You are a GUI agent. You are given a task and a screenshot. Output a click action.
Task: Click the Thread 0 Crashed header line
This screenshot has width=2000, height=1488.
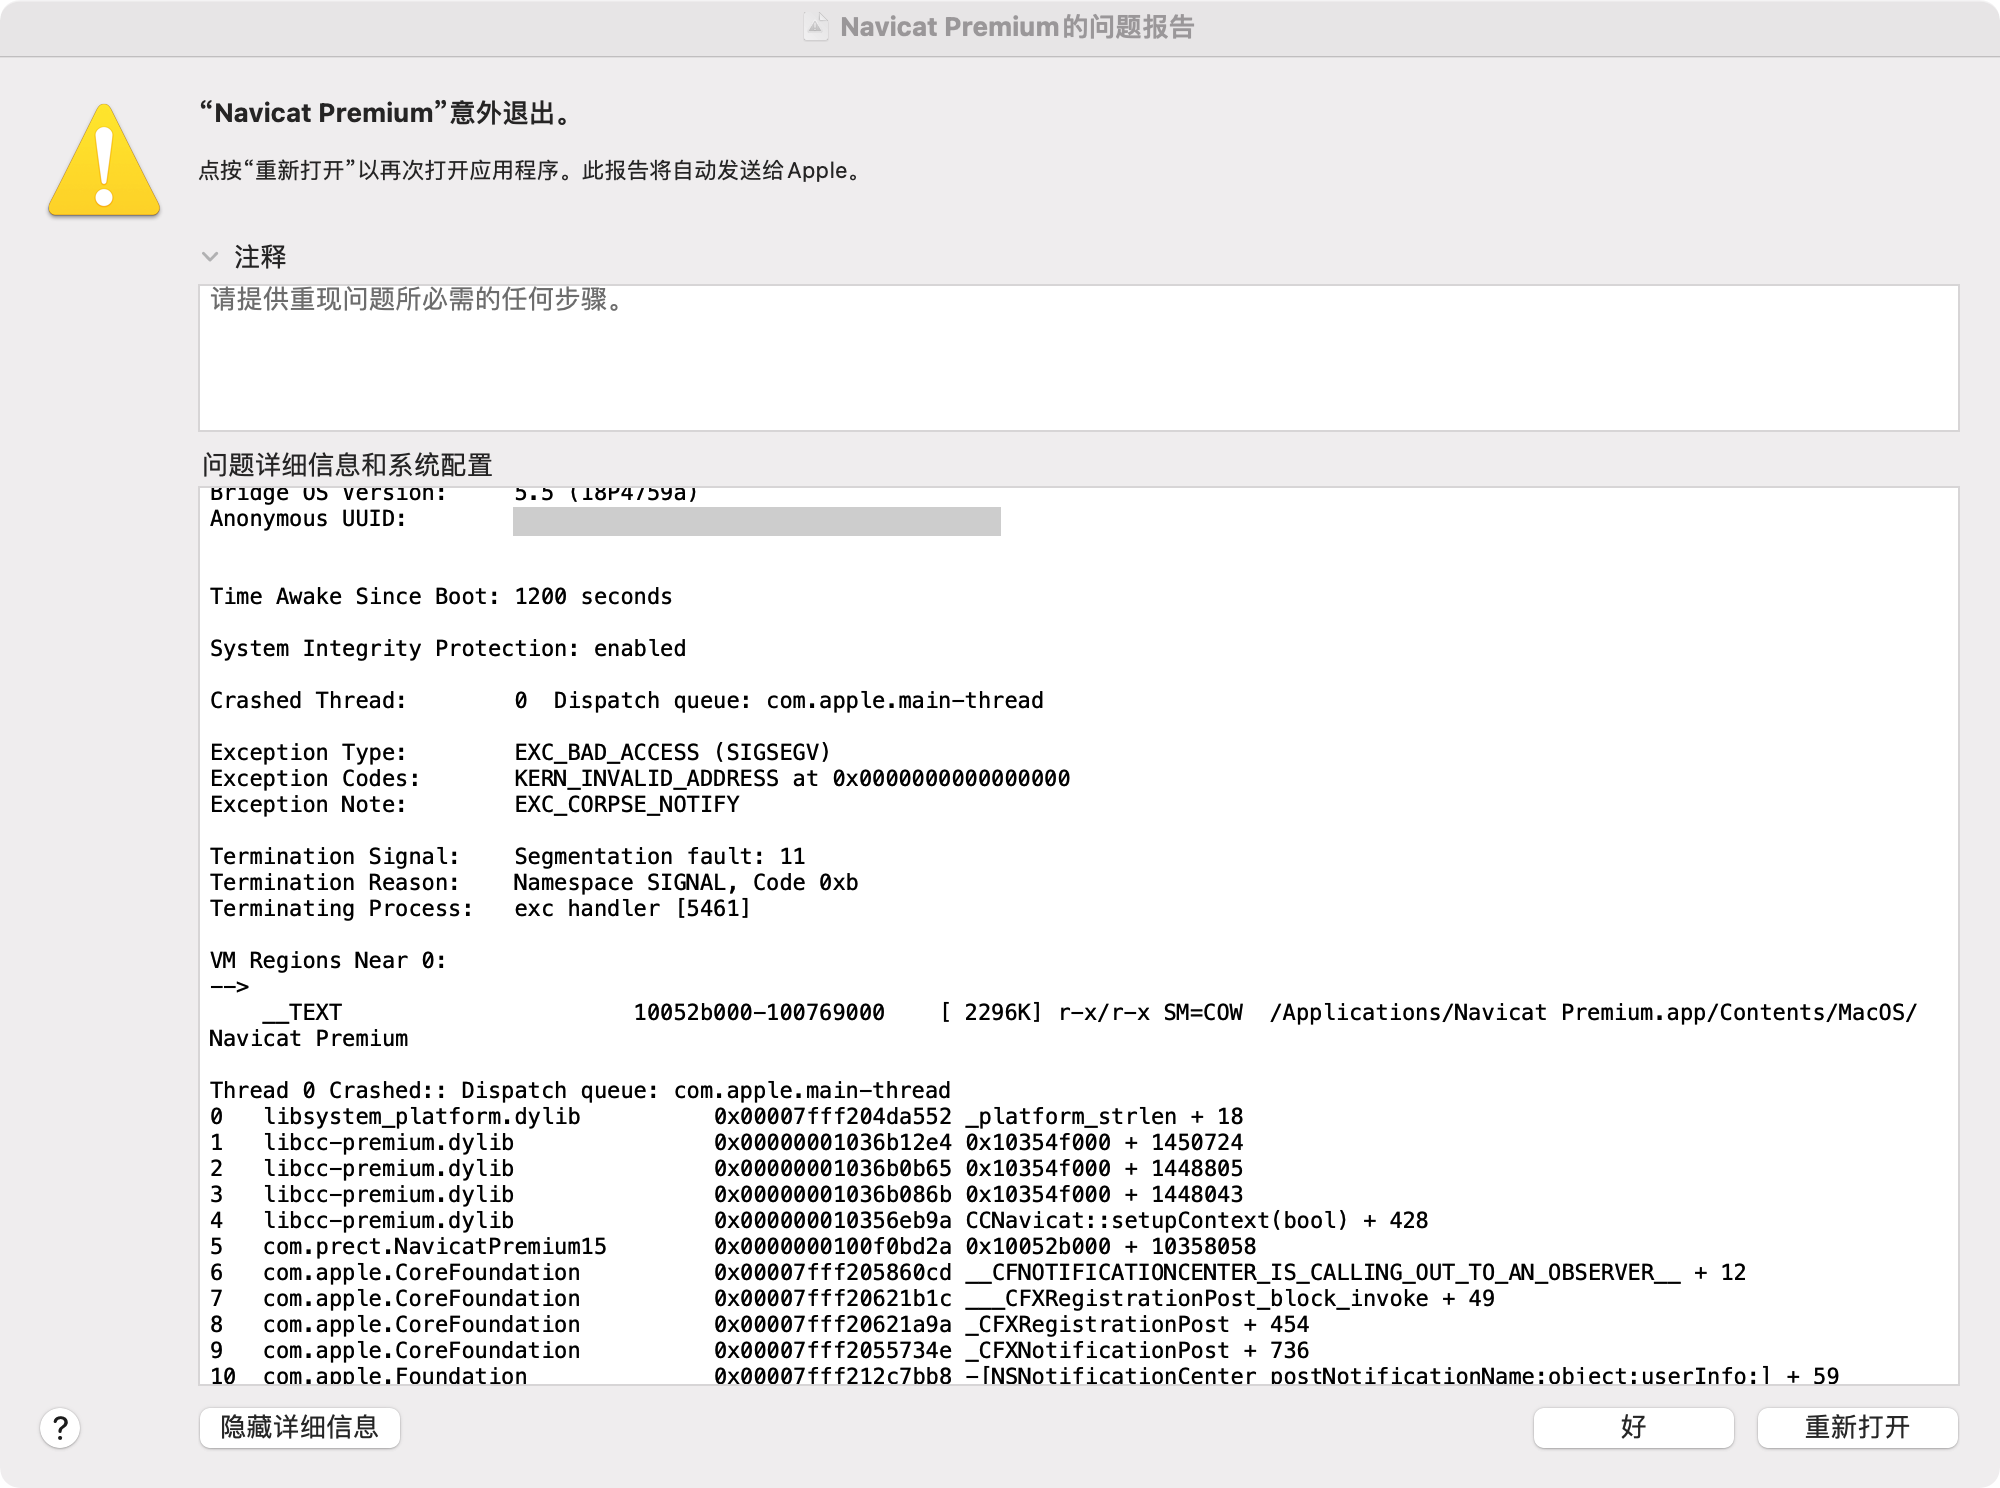pyautogui.click(x=580, y=1091)
